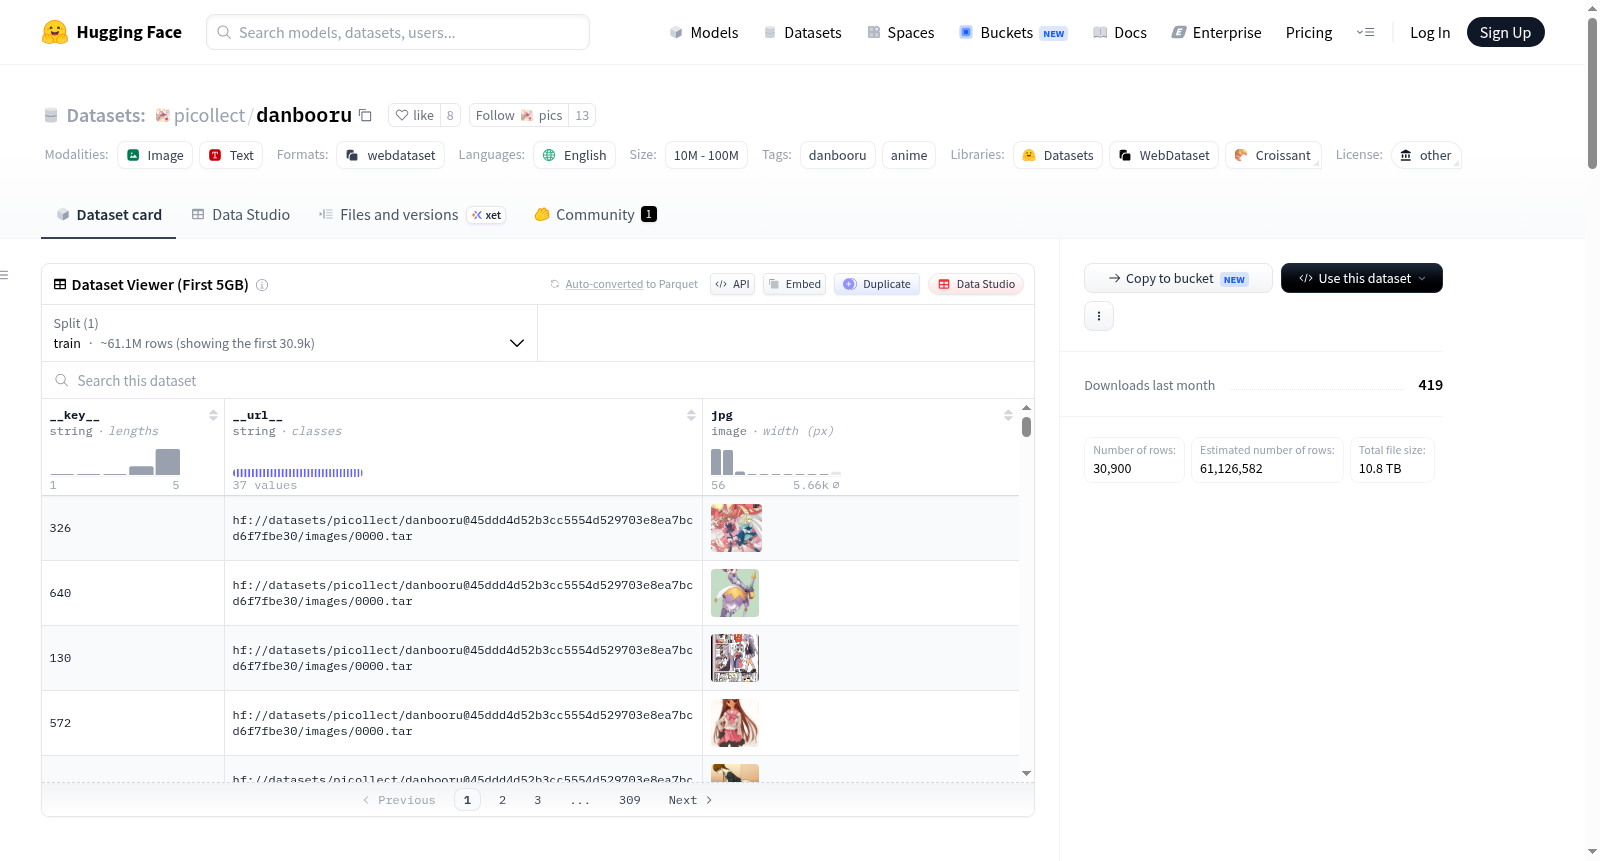1600x861 pixels.
Task: Open the picollect organization link
Action: [209, 115]
